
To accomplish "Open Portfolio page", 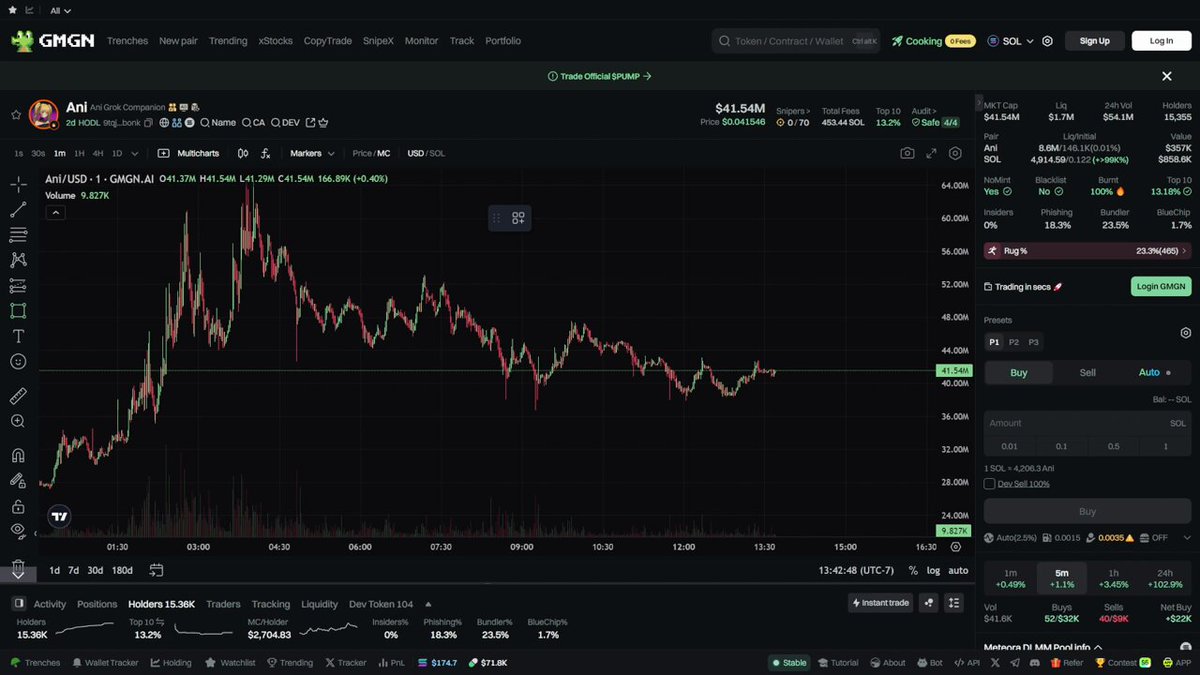I will pos(503,41).
